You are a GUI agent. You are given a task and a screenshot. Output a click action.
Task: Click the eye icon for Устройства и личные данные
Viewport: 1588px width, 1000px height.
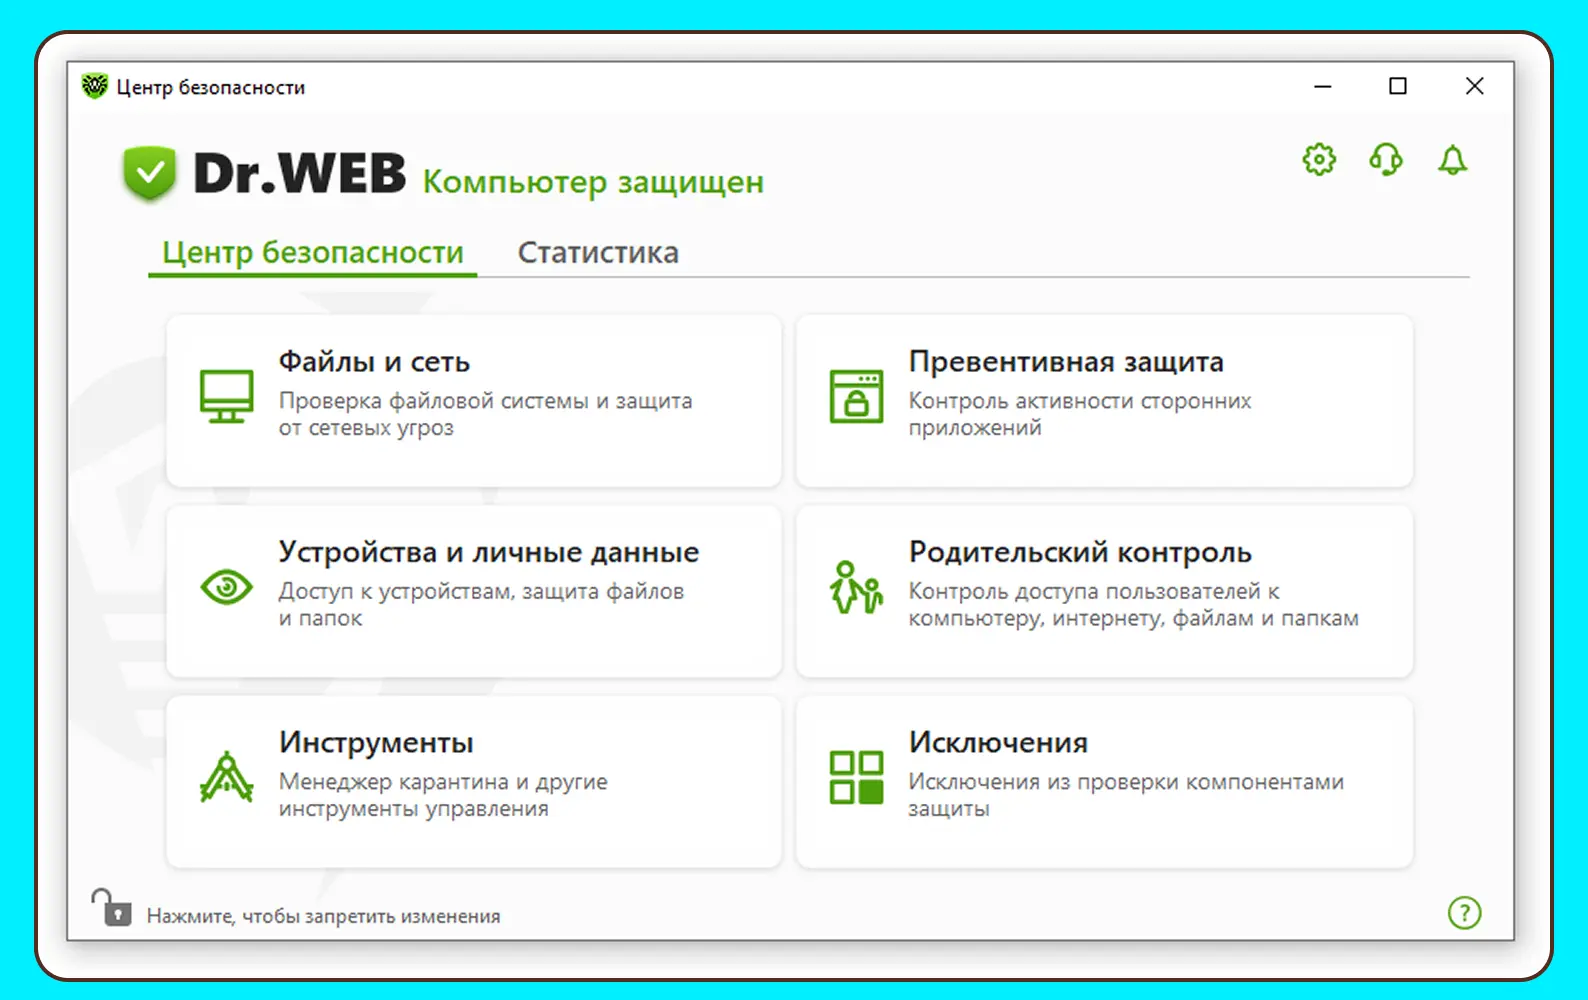coord(226,587)
